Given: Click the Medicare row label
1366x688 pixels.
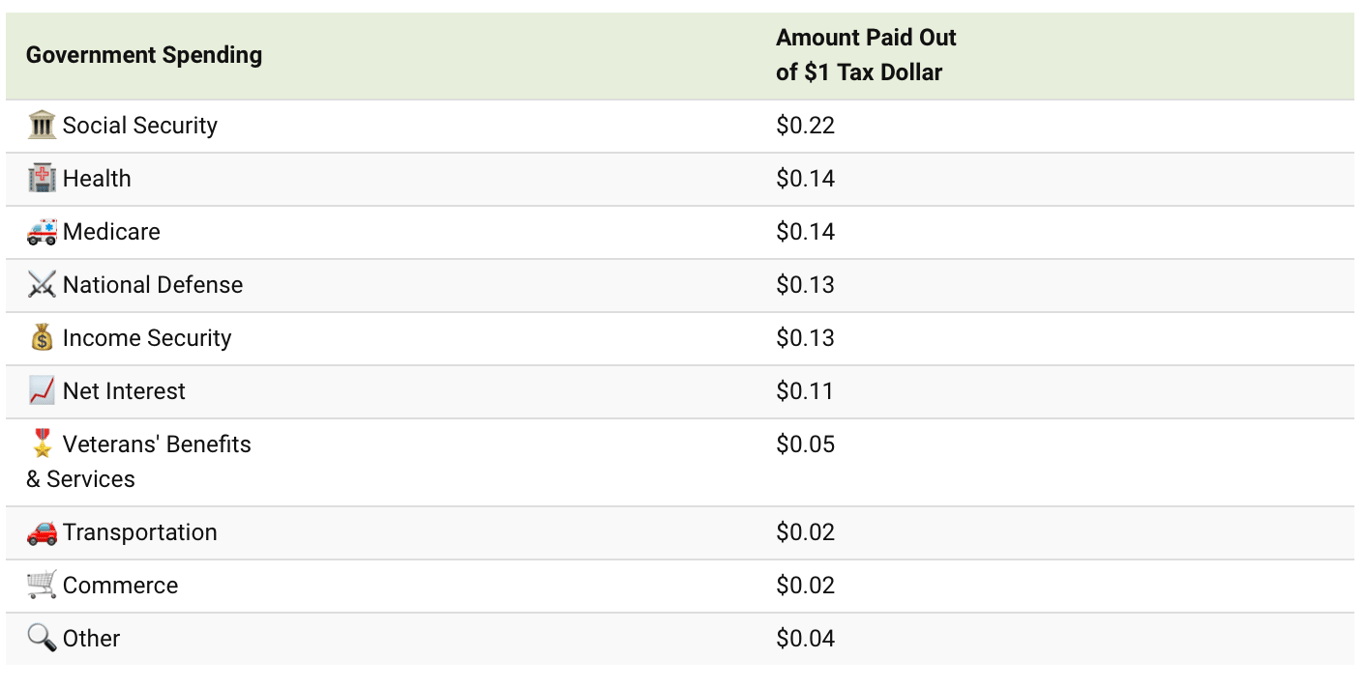Looking at the screenshot, I should tap(111, 232).
